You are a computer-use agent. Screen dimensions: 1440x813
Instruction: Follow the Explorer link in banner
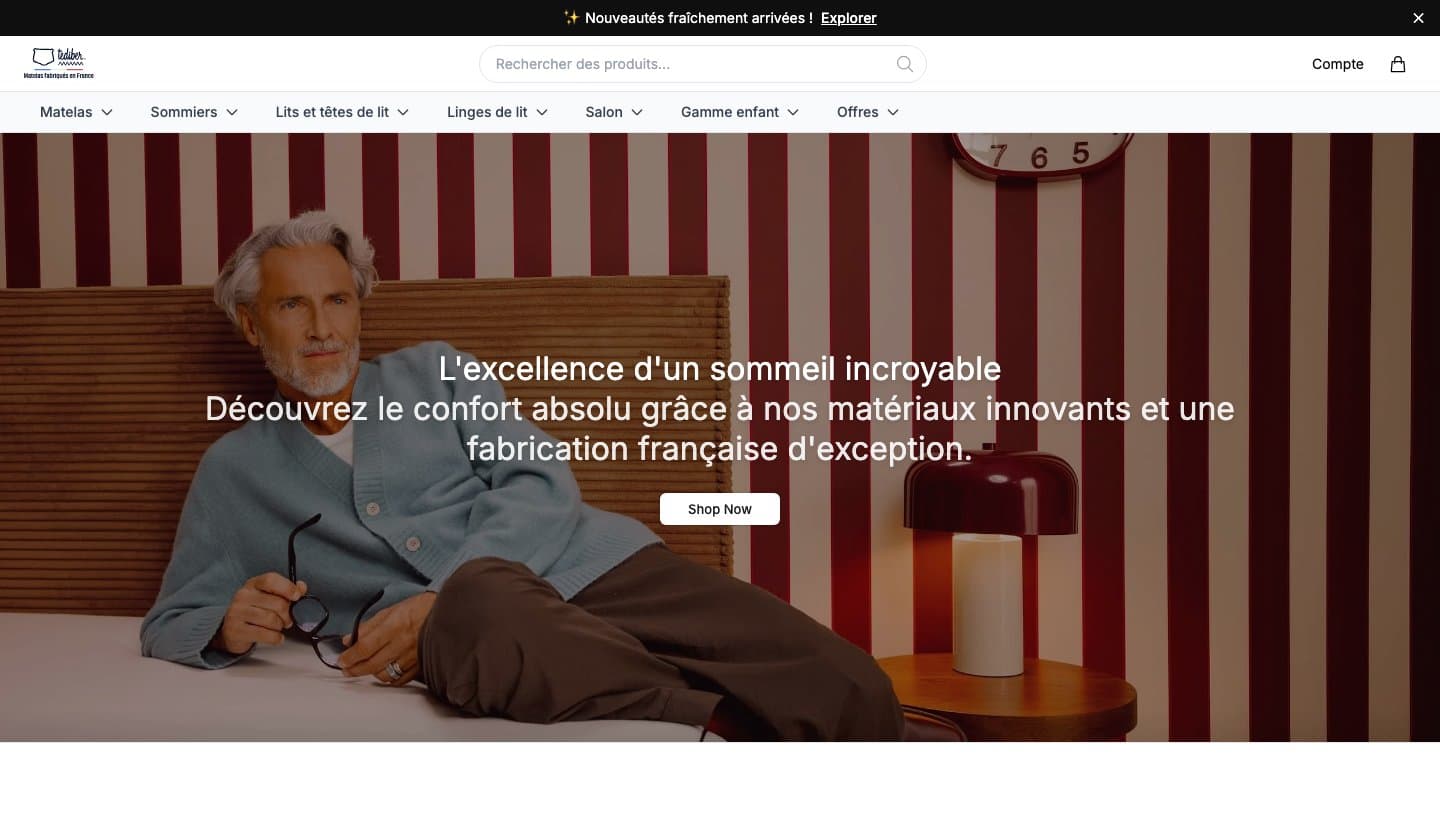(x=849, y=18)
